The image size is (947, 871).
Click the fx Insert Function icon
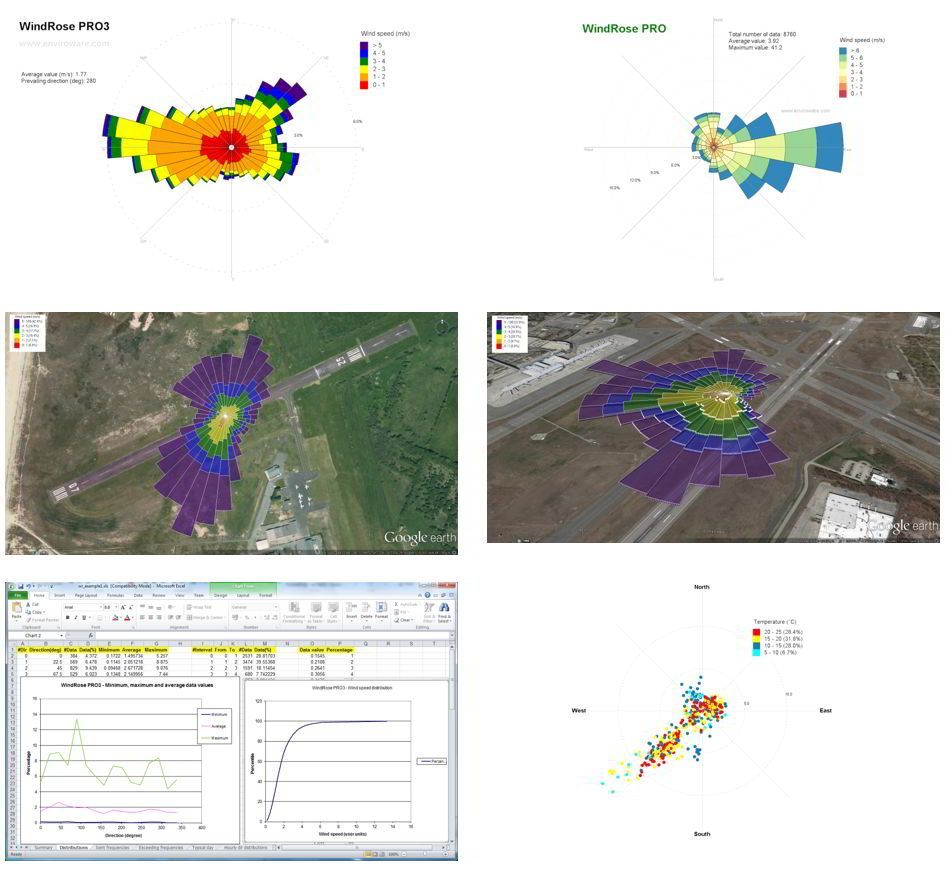(91, 635)
